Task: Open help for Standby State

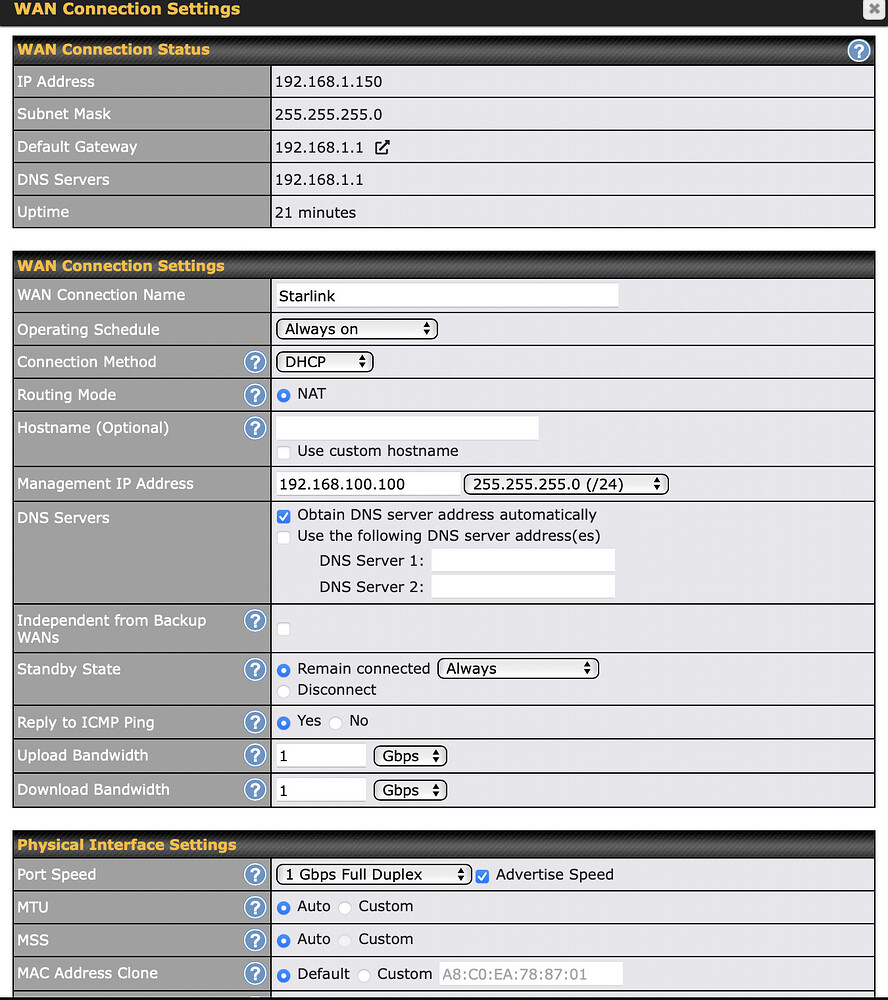Action: (x=255, y=669)
